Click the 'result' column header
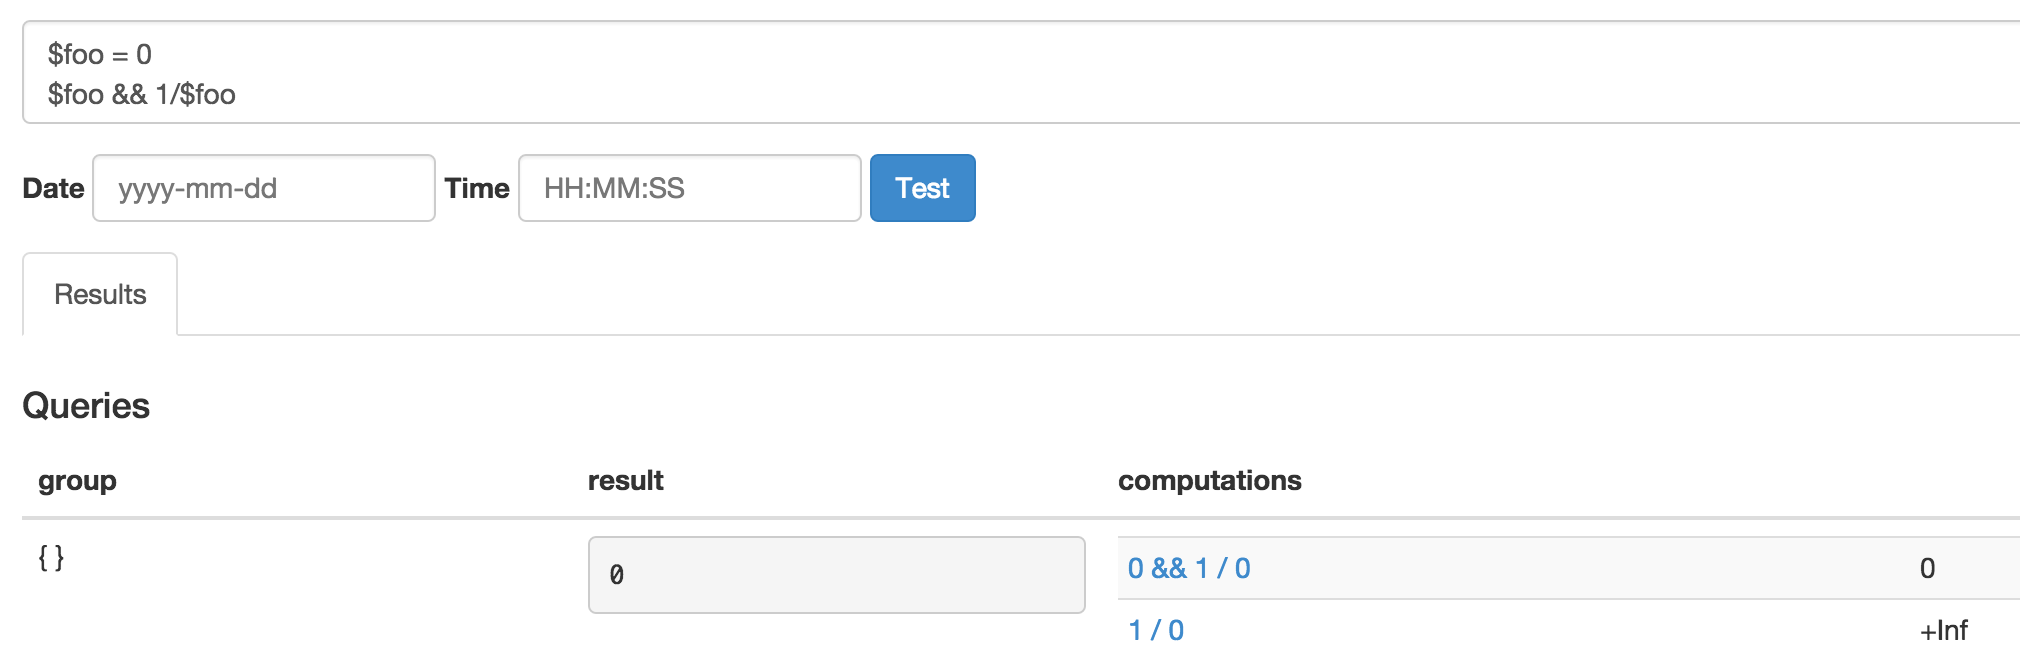The image size is (2020, 664). [x=625, y=481]
